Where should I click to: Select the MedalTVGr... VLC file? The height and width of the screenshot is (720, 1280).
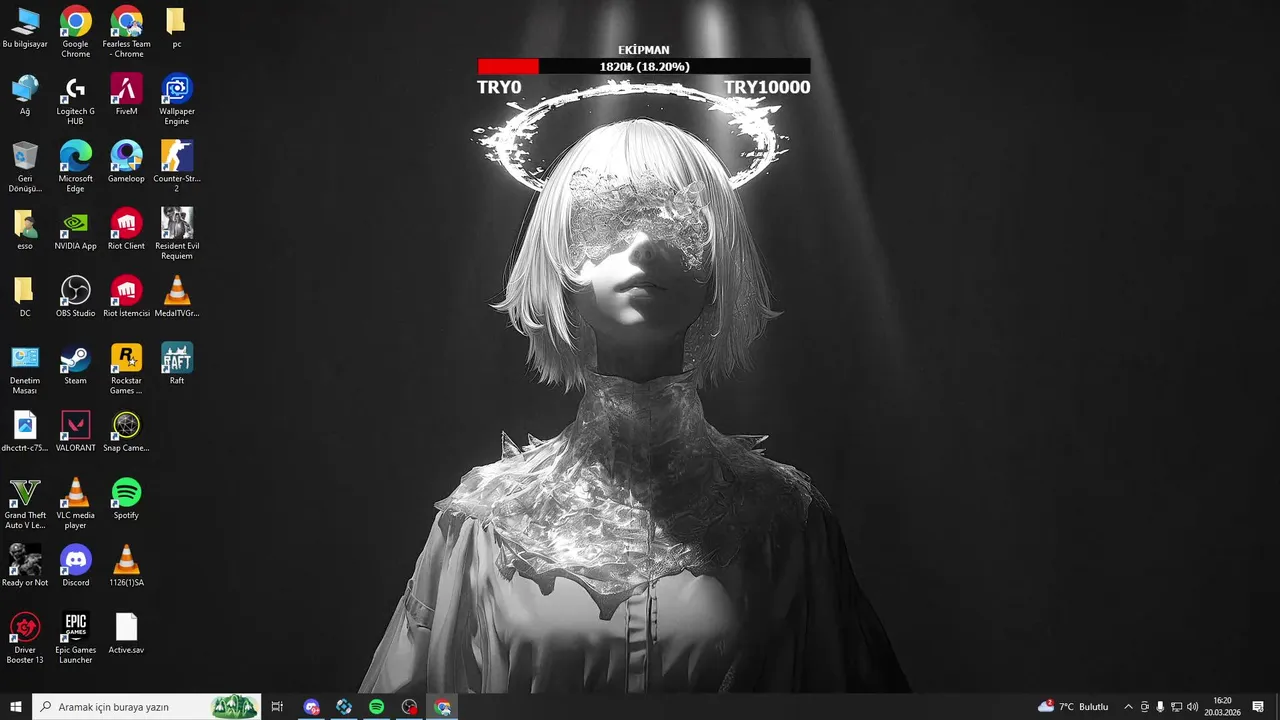pos(176,297)
